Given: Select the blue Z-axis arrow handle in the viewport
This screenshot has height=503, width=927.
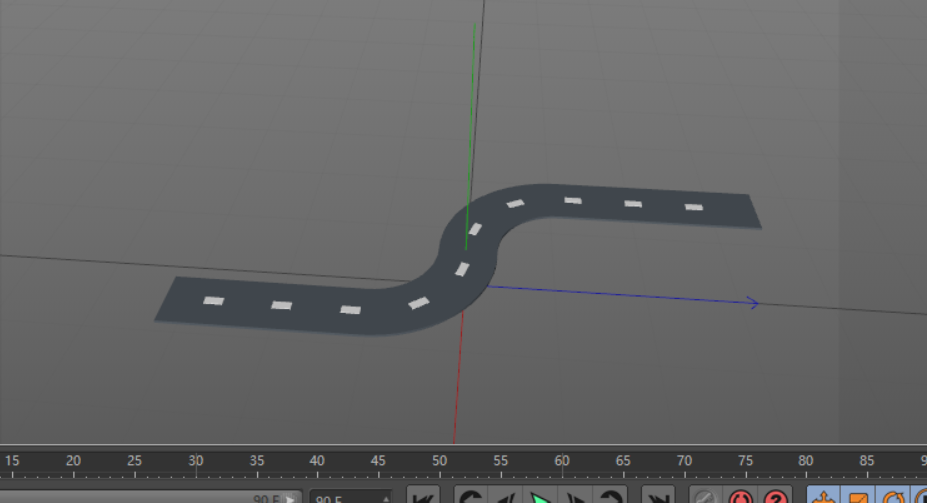Looking at the screenshot, I should click(x=753, y=303).
